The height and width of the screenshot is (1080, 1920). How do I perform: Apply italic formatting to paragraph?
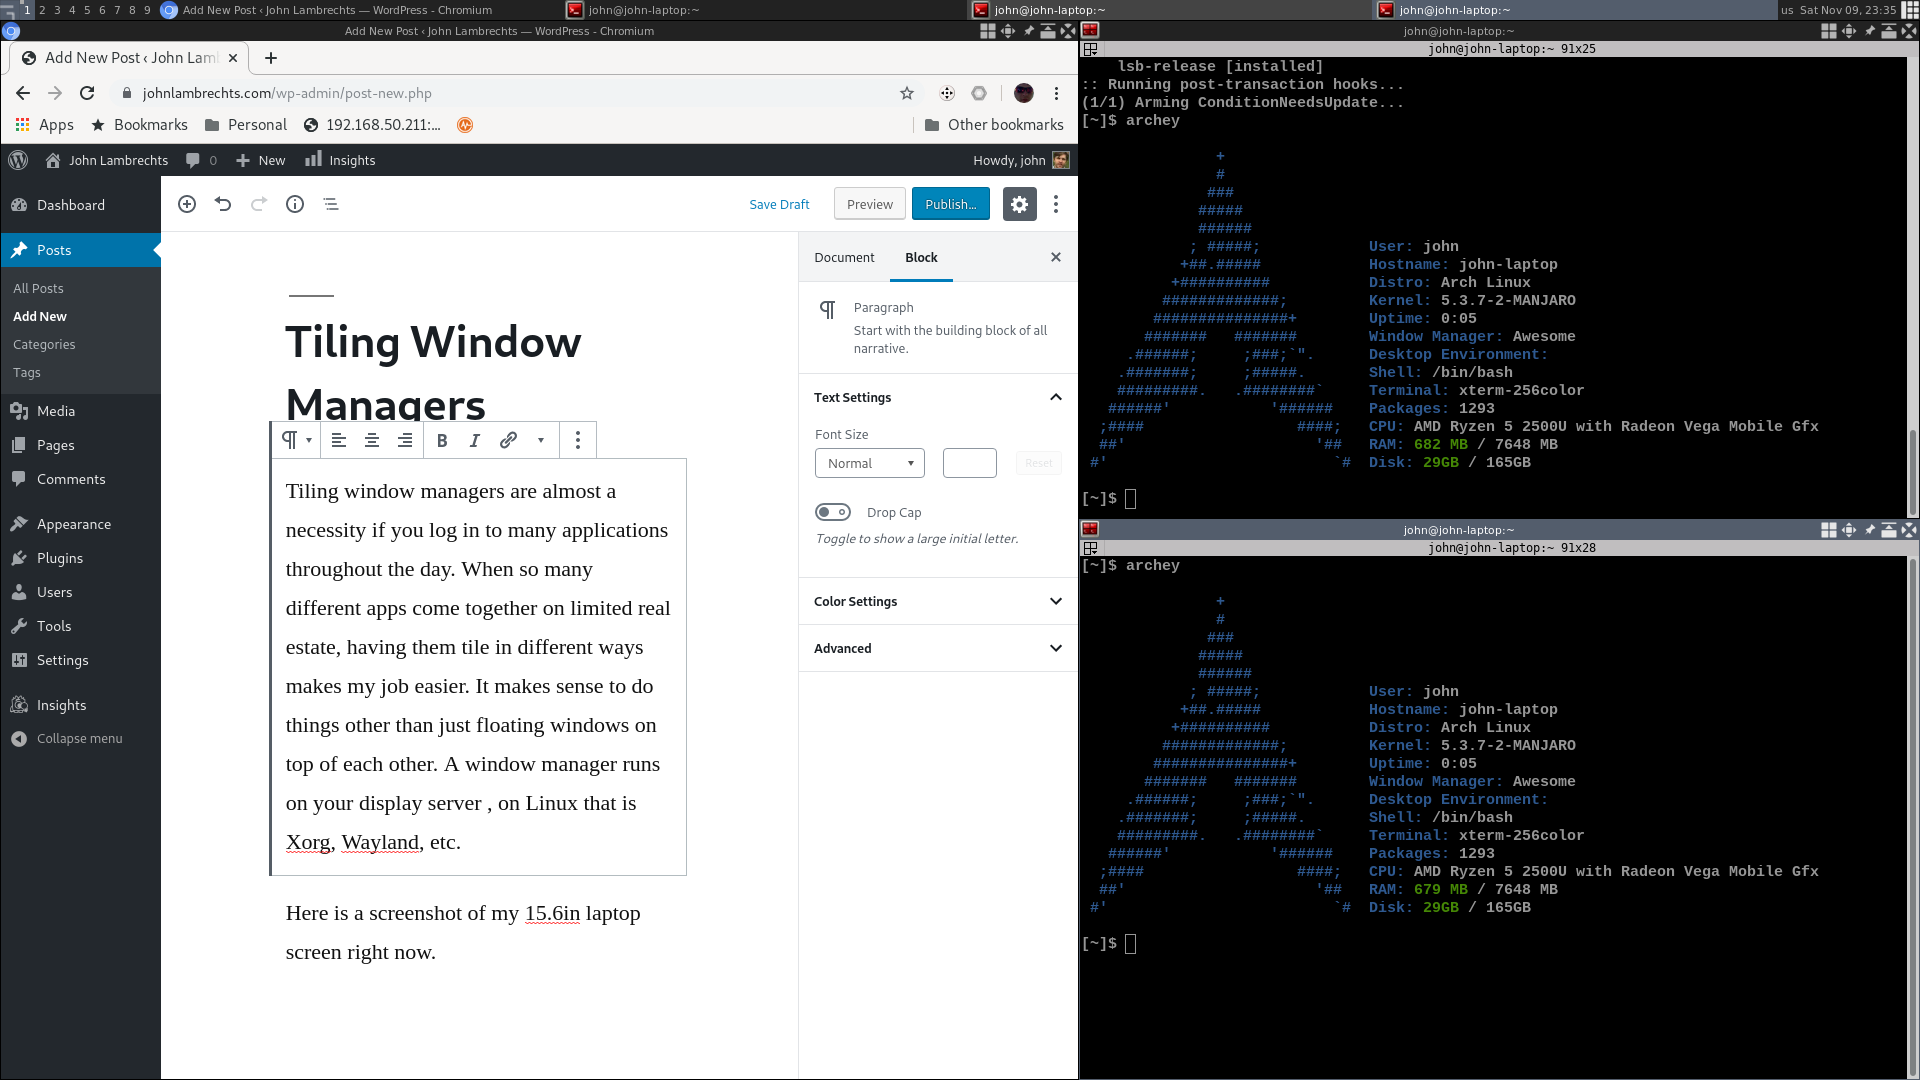point(475,440)
